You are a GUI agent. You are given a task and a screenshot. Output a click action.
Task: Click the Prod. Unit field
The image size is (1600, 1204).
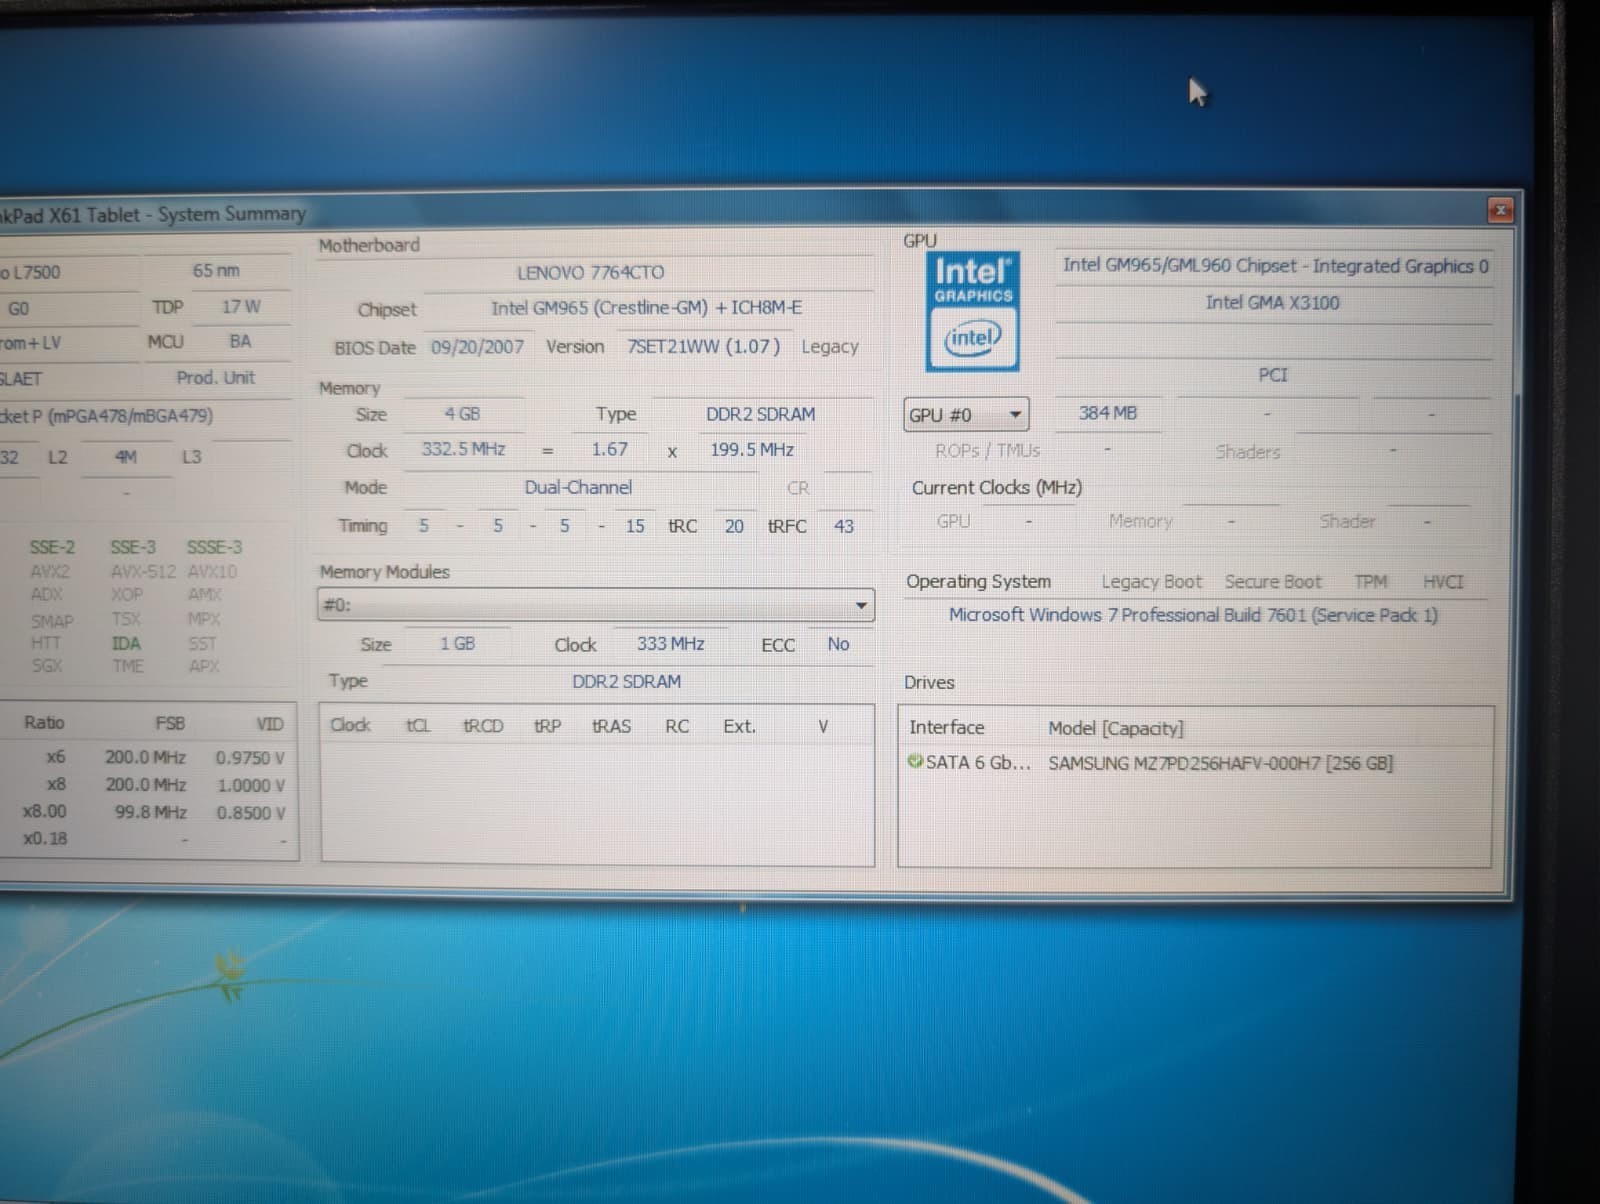[x=216, y=378]
